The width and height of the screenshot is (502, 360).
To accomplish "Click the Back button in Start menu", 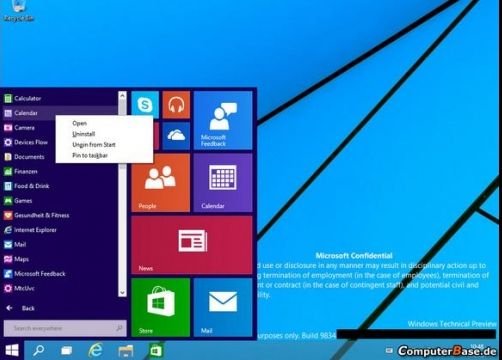I will click(20, 308).
